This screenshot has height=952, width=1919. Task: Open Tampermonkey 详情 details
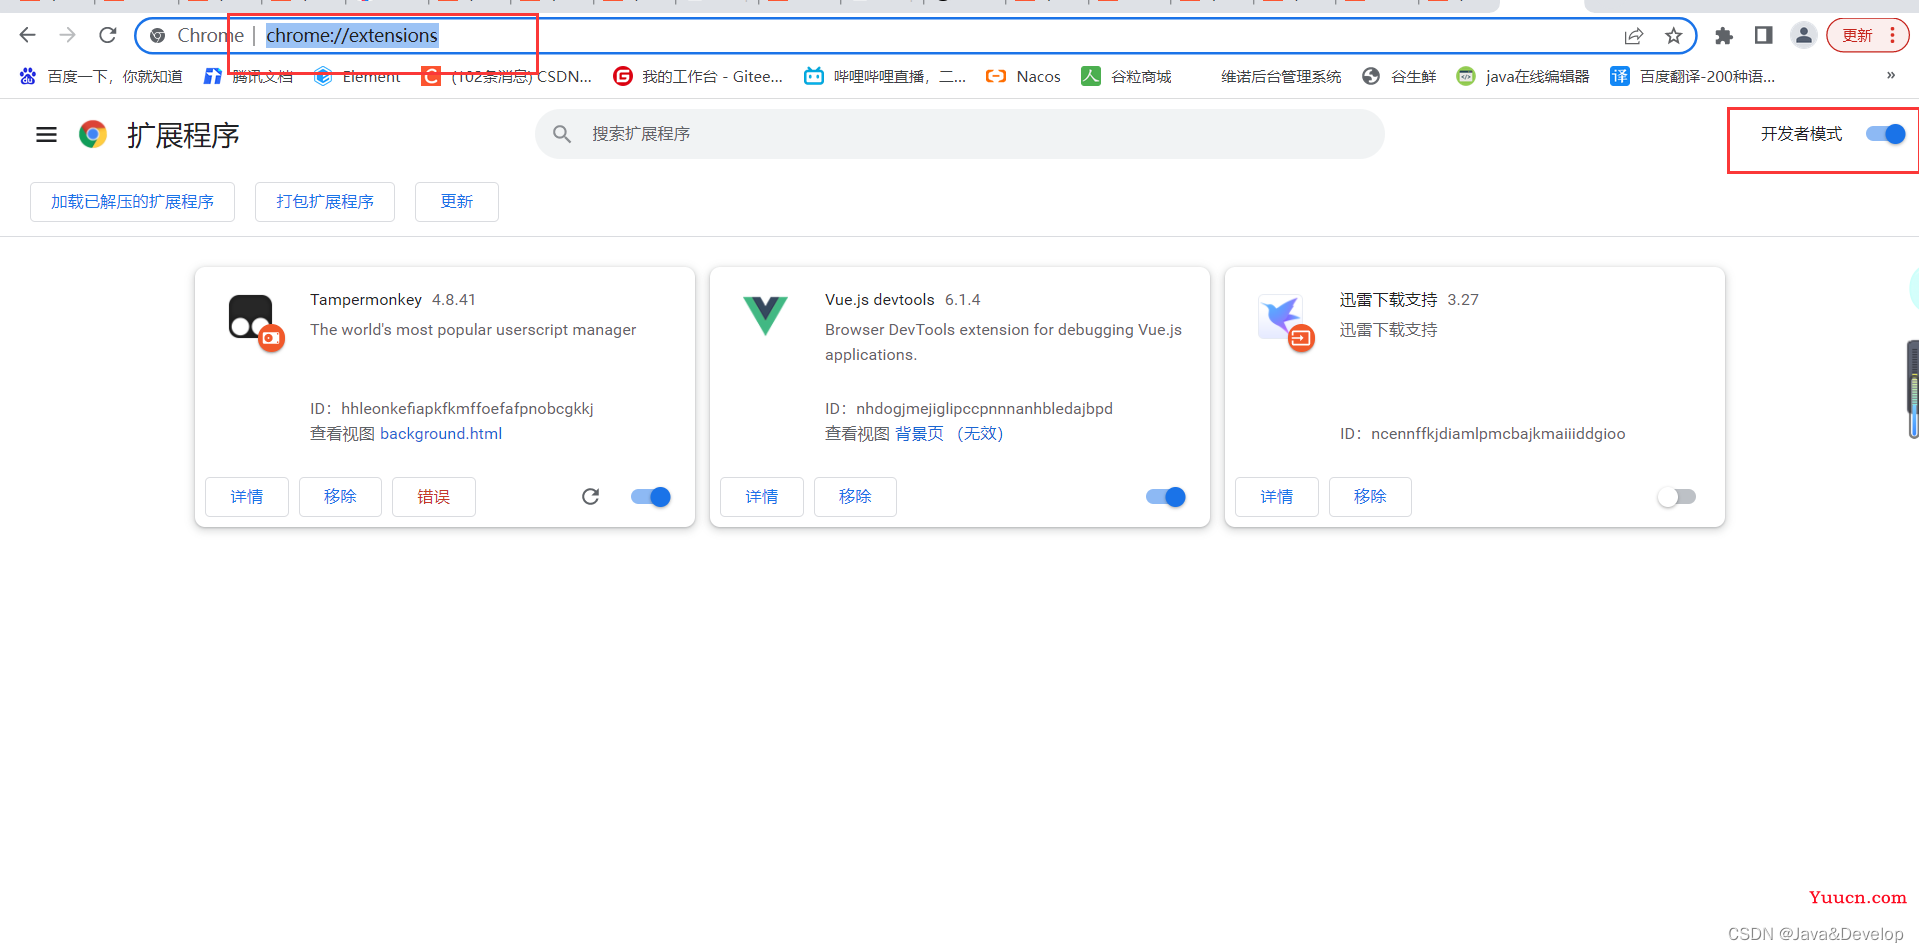pos(247,497)
